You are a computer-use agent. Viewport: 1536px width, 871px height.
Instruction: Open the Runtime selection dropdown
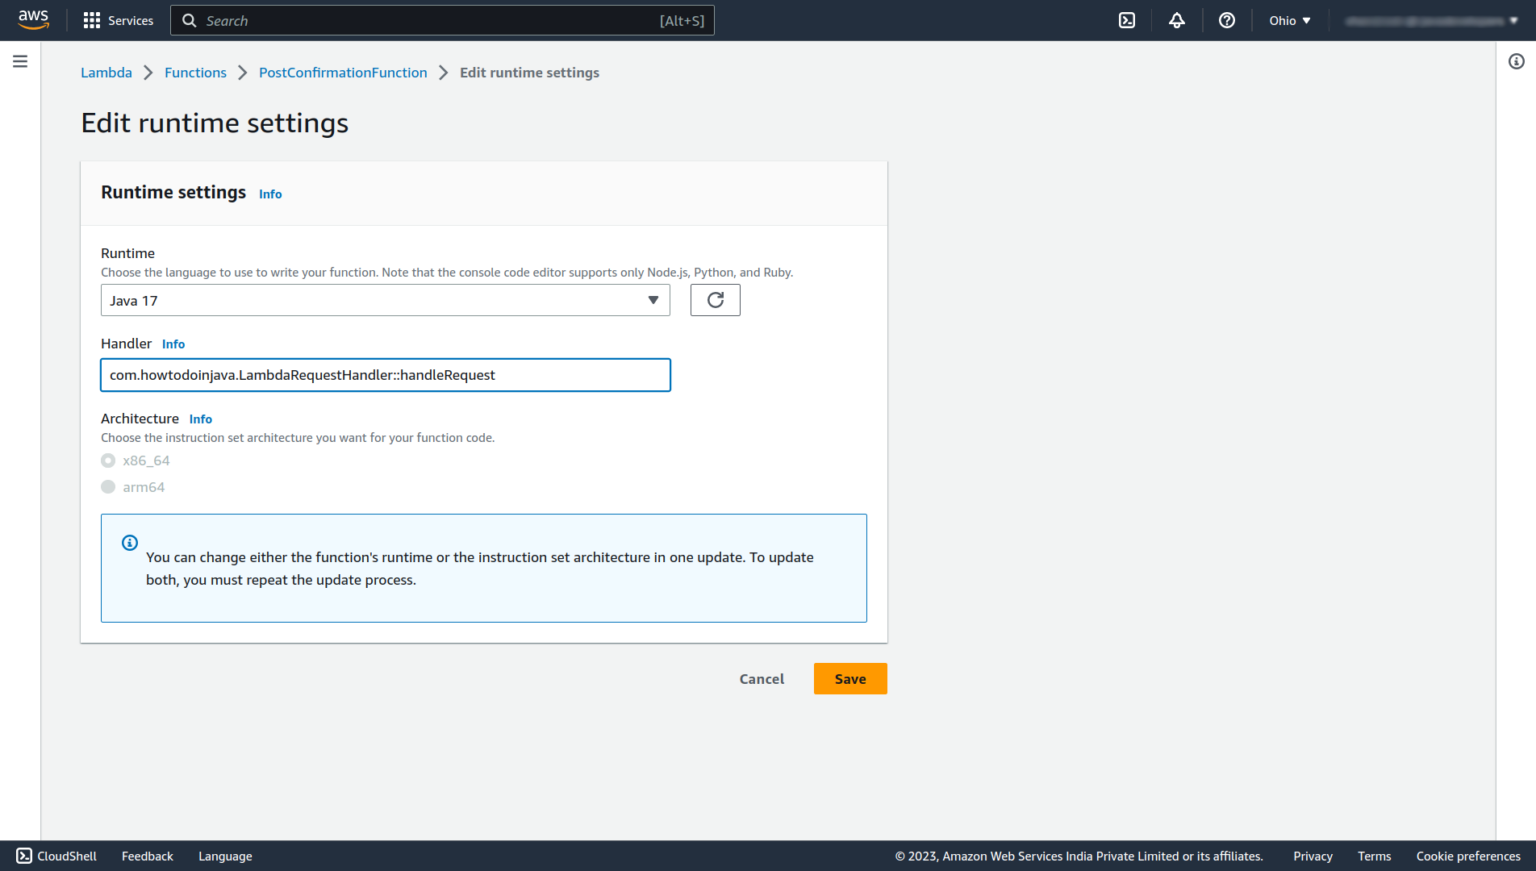385,300
